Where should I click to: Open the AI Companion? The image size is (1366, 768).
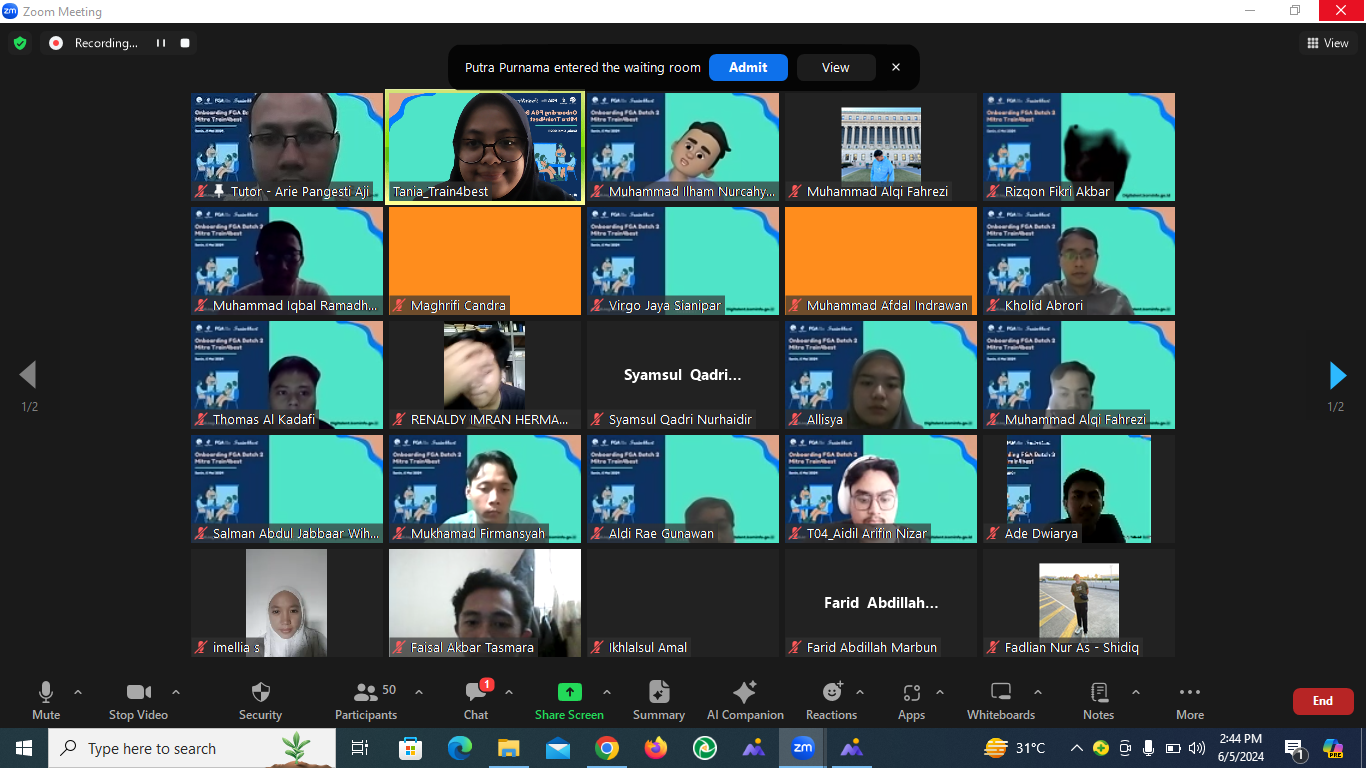coord(745,692)
